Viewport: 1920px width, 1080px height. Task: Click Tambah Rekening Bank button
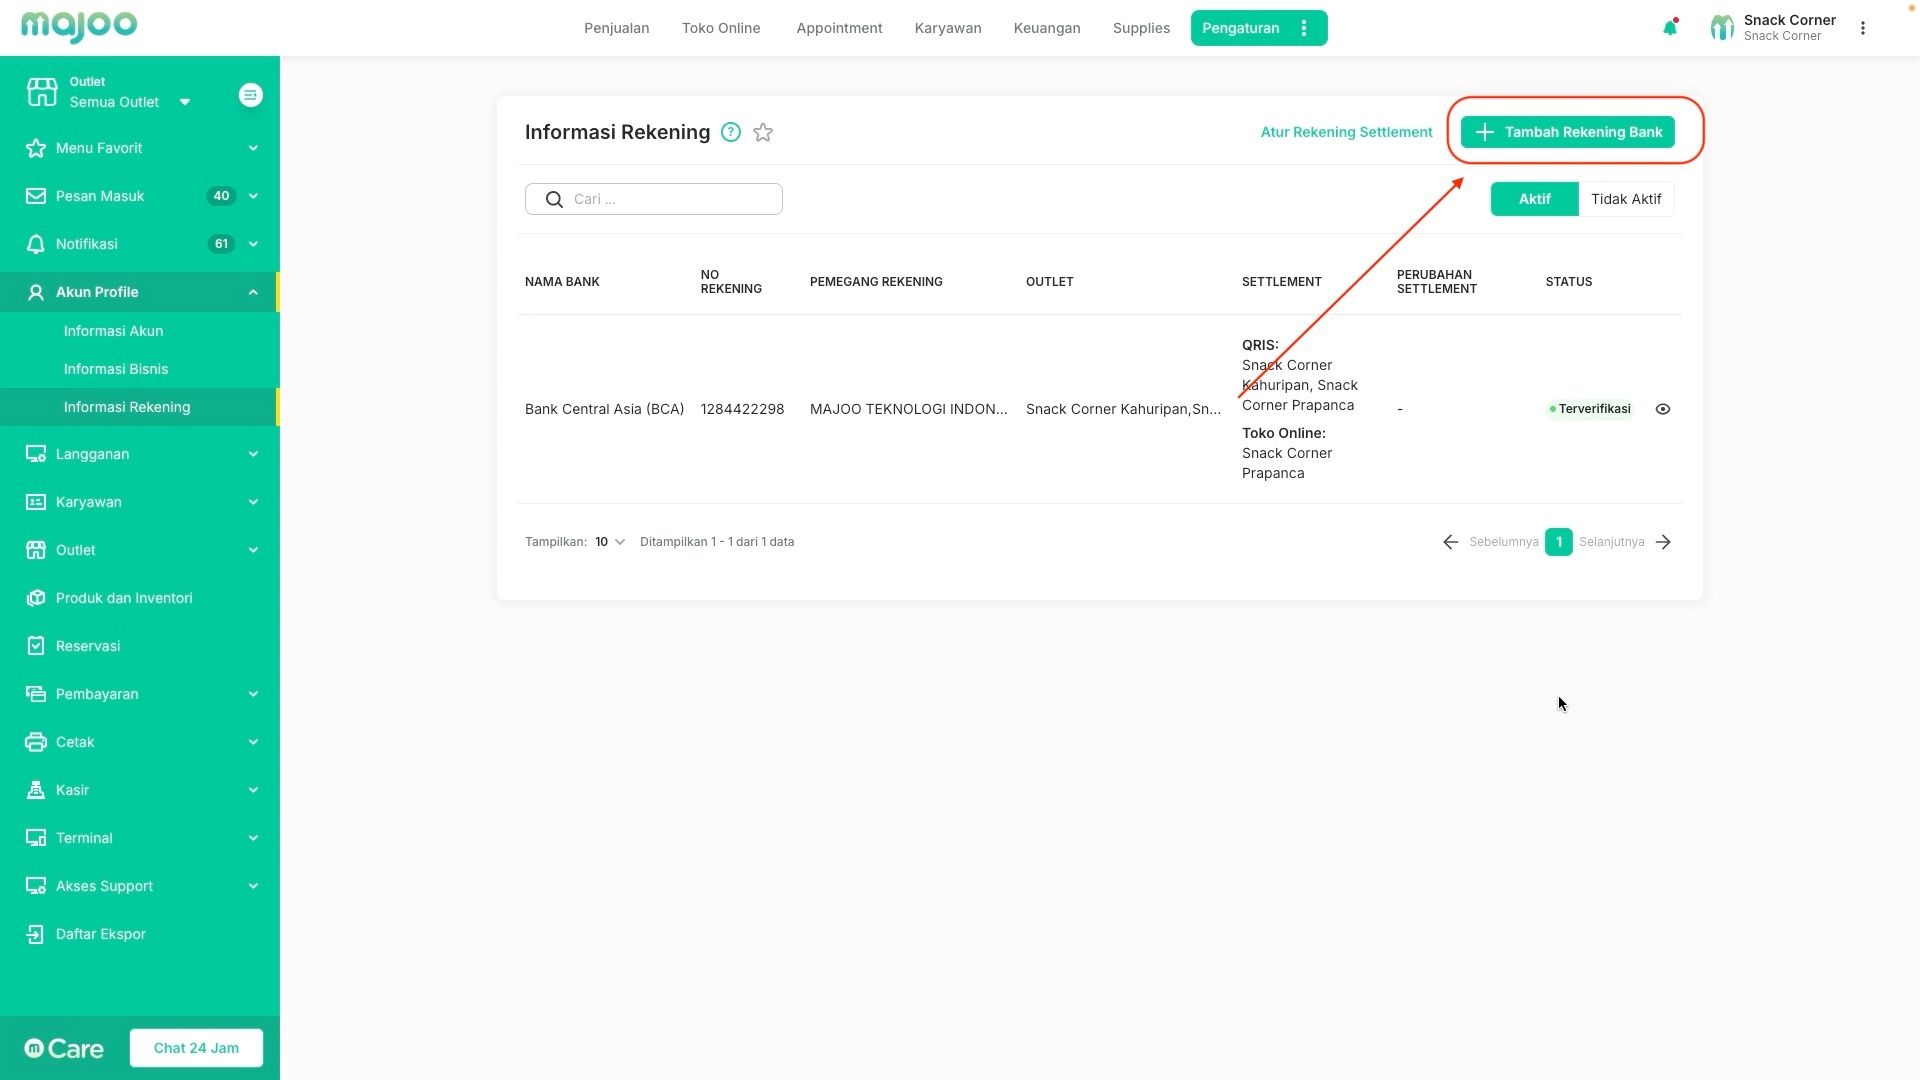click(x=1567, y=132)
